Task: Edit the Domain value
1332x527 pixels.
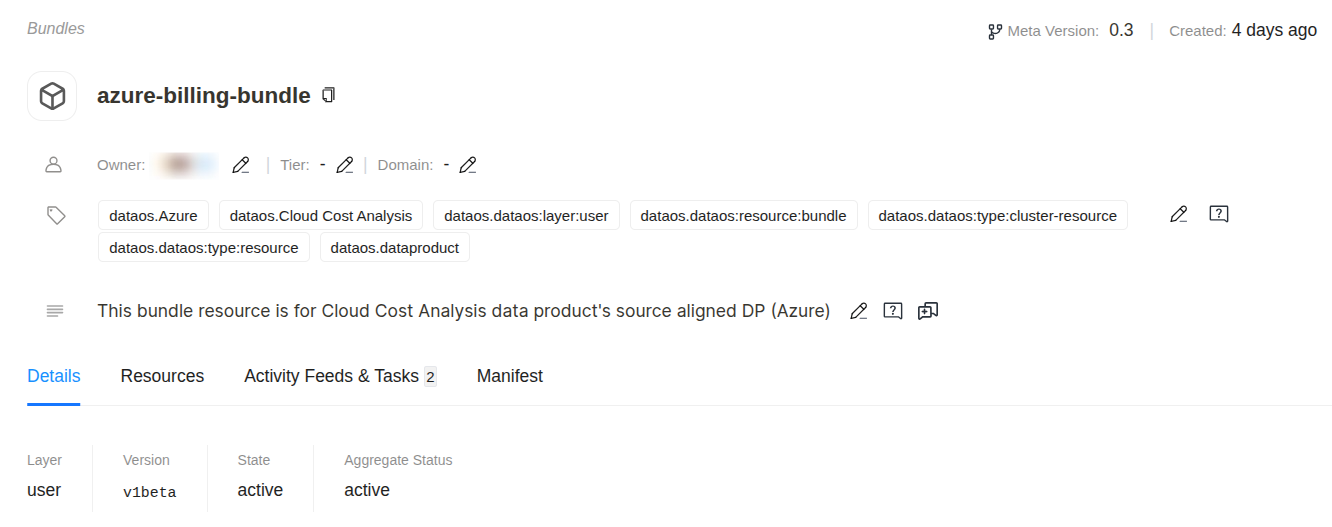Action: point(467,165)
